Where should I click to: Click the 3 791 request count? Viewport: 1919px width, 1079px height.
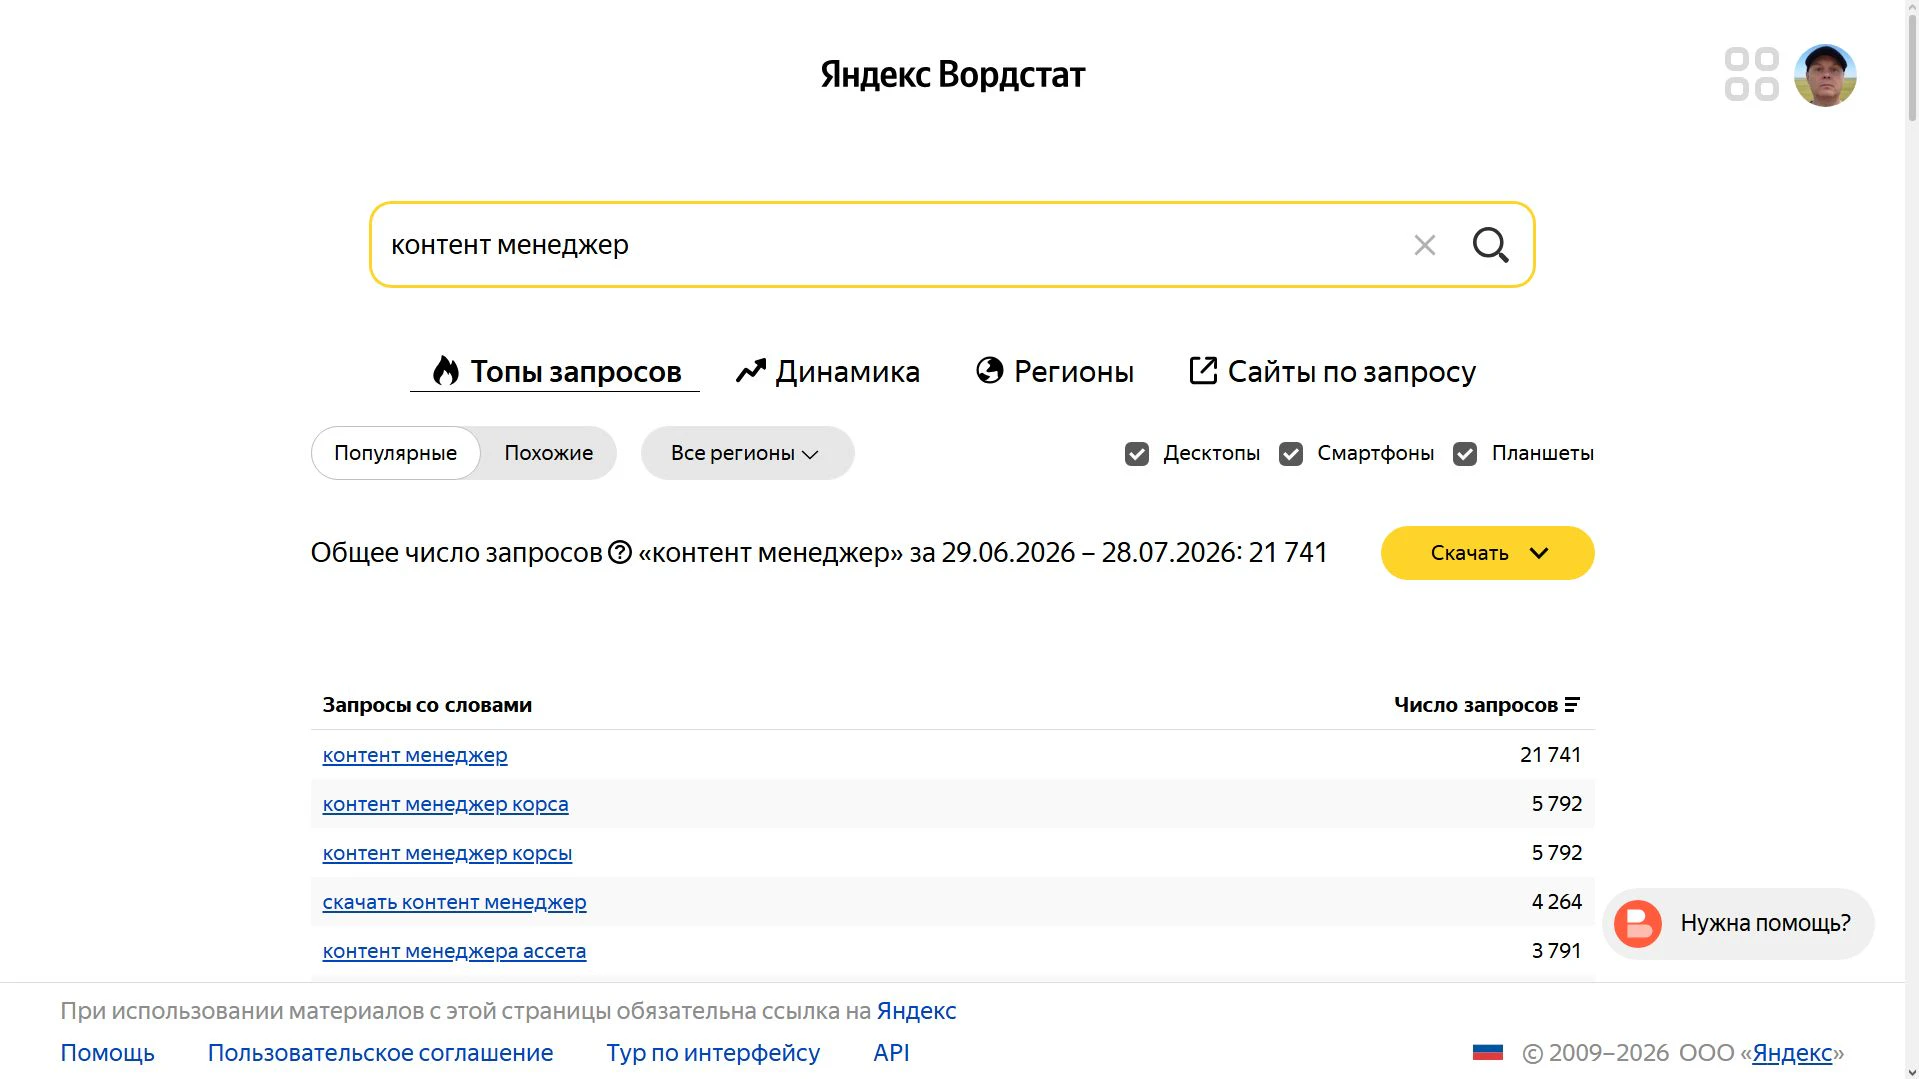click(x=1556, y=951)
